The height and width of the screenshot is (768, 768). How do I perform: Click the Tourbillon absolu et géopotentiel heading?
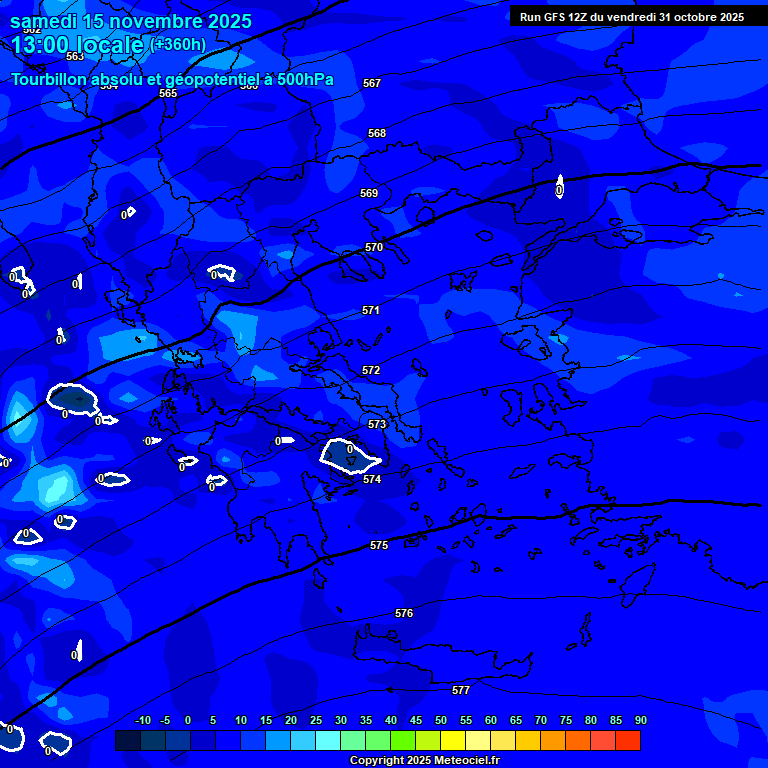[x=172, y=80]
